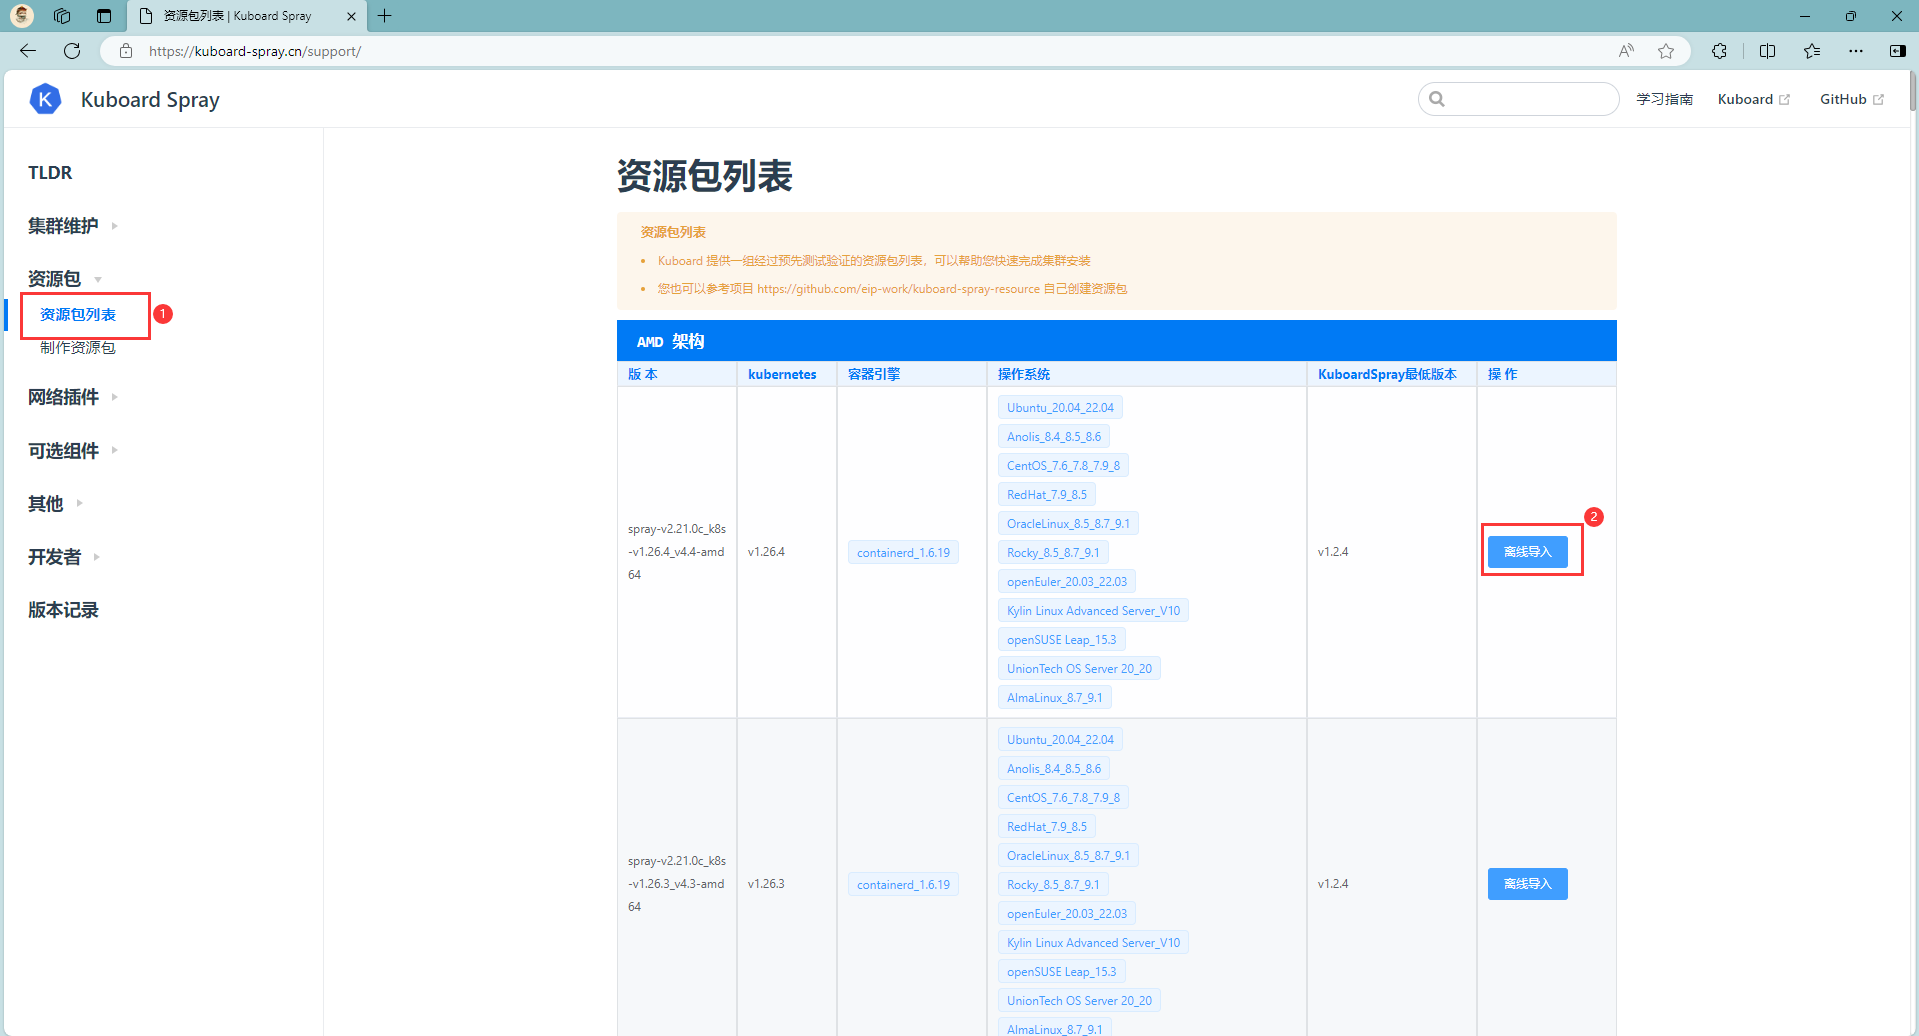Screen dimensions: 1919x1036
Task: Click the Kuboard Spray logo icon
Action: (x=45, y=99)
